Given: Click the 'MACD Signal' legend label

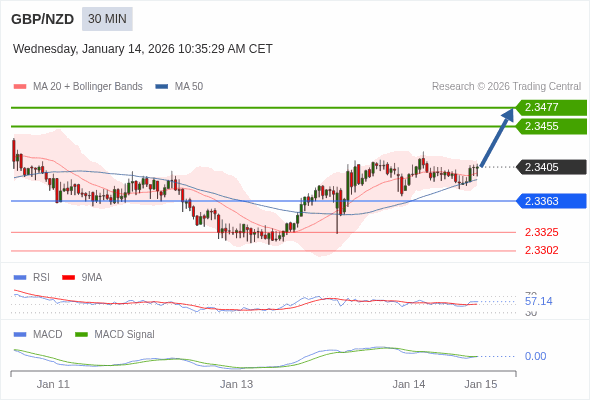Looking at the screenshot, I should point(125,335).
